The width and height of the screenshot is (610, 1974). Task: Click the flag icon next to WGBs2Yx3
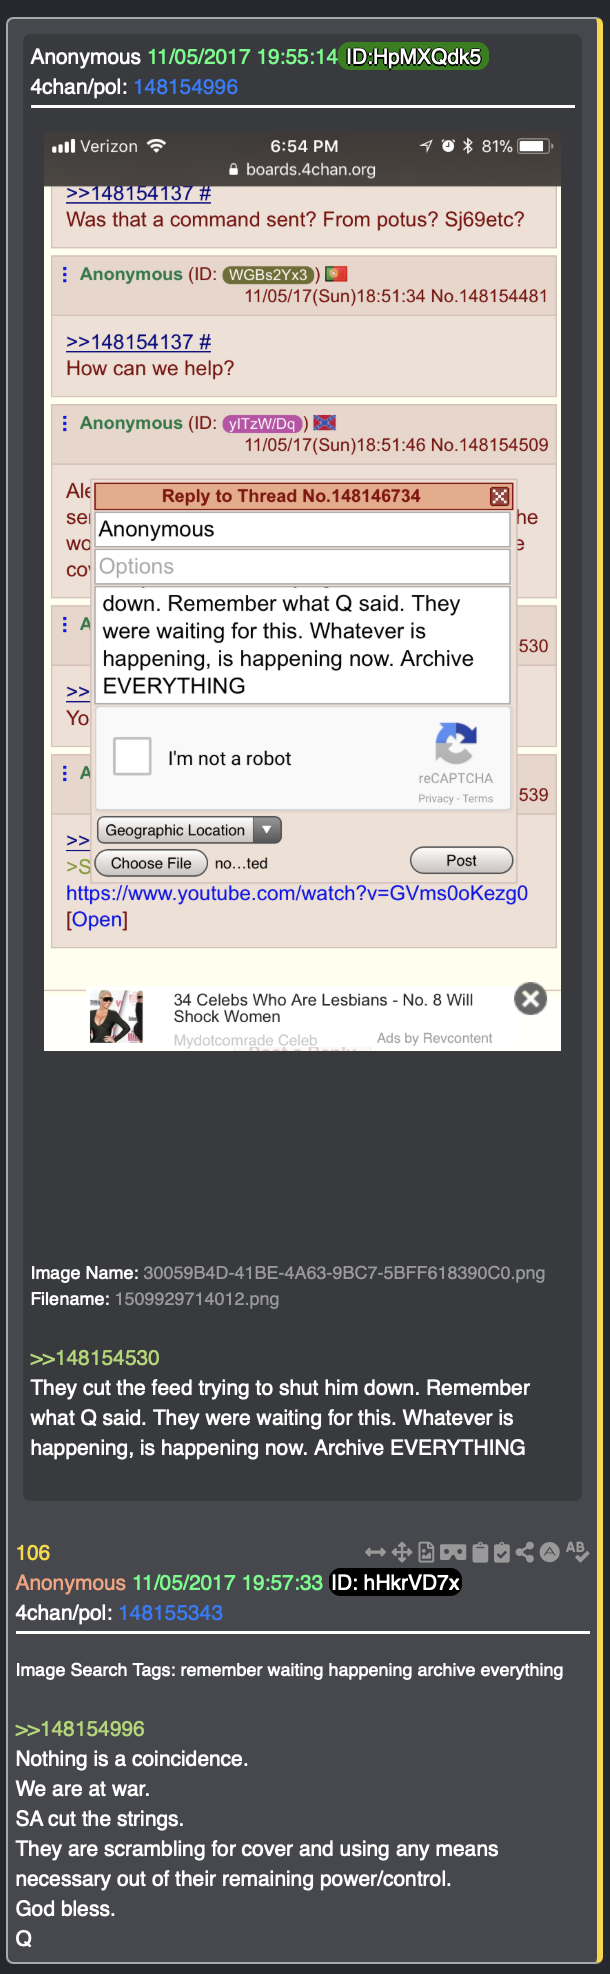tap(336, 273)
